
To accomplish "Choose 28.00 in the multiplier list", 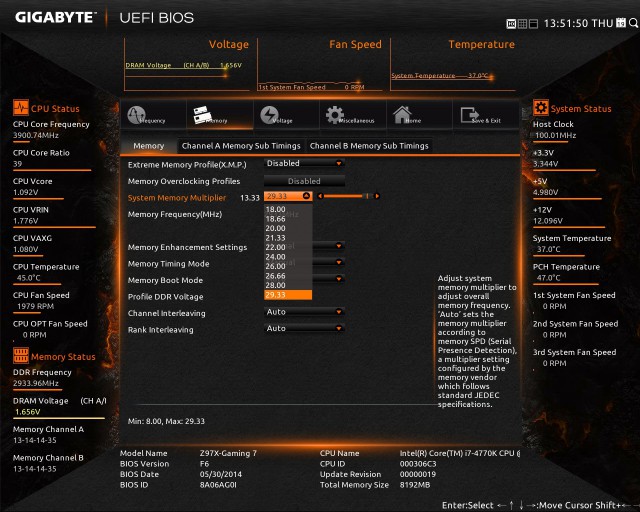I will coord(288,285).
